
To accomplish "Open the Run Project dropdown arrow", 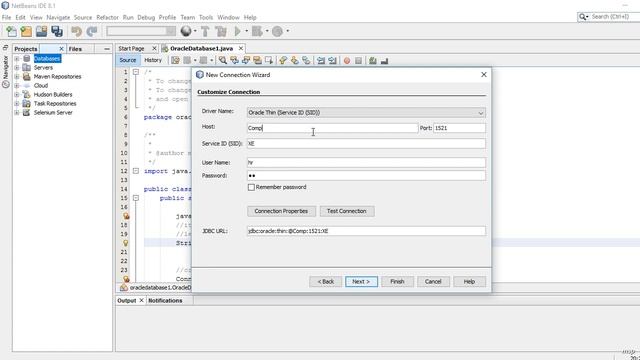I will click(x=247, y=31).
